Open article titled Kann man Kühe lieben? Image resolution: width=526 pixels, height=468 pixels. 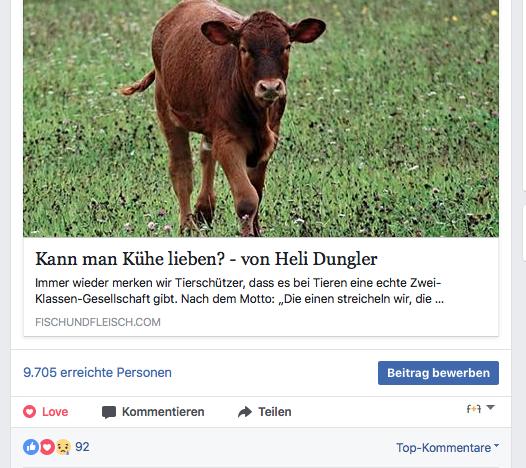click(206, 259)
